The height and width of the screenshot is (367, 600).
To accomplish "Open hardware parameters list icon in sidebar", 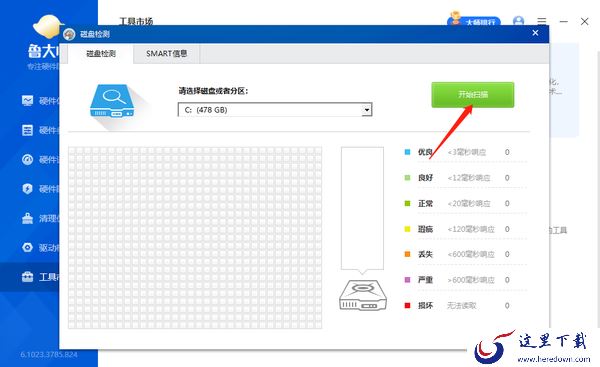I will [27, 130].
